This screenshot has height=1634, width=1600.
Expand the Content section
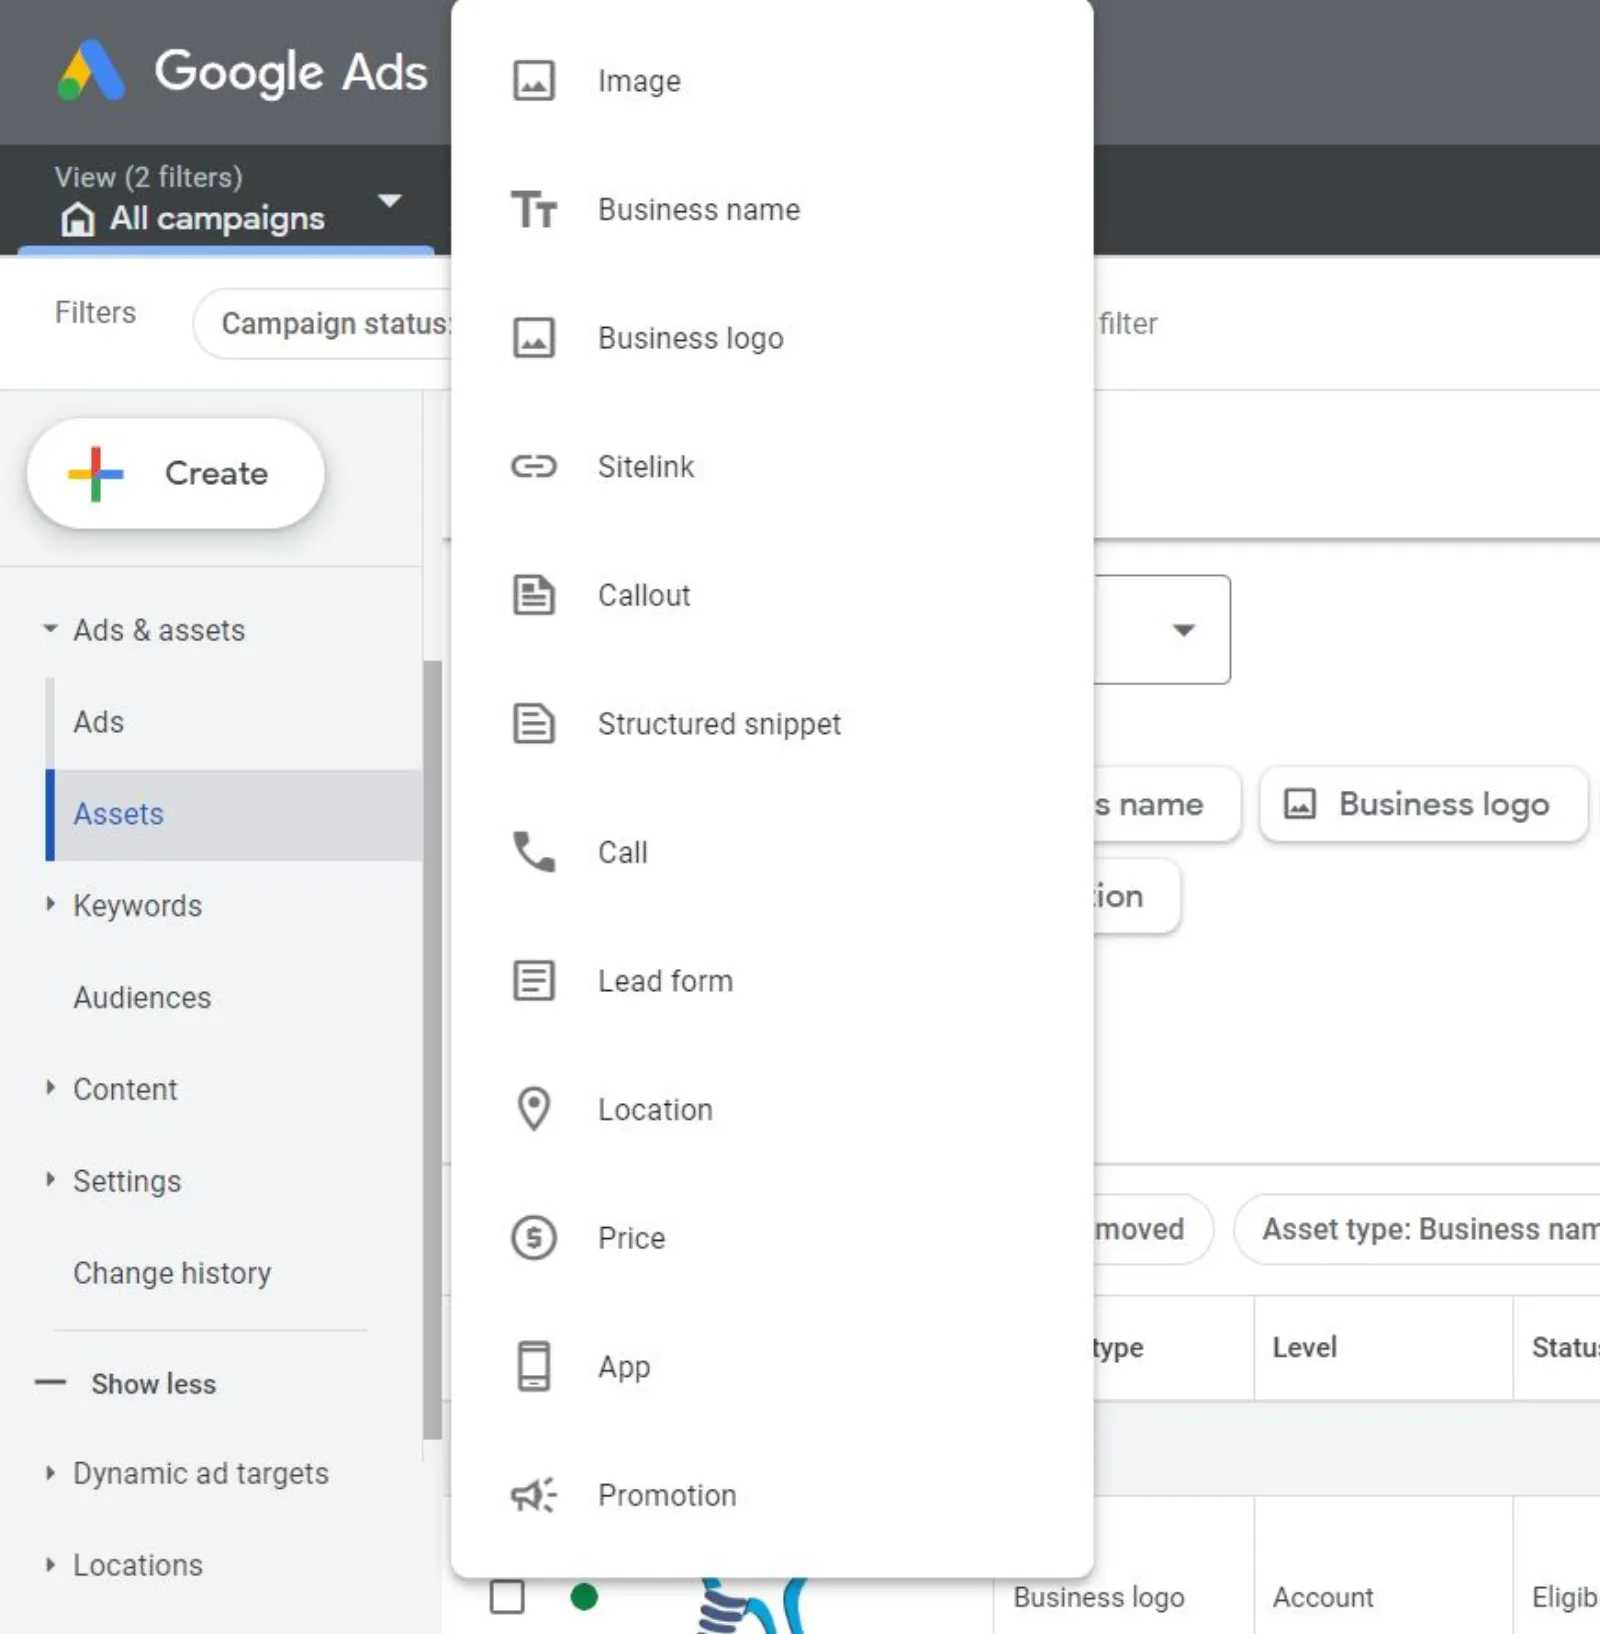pyautogui.click(x=50, y=1088)
